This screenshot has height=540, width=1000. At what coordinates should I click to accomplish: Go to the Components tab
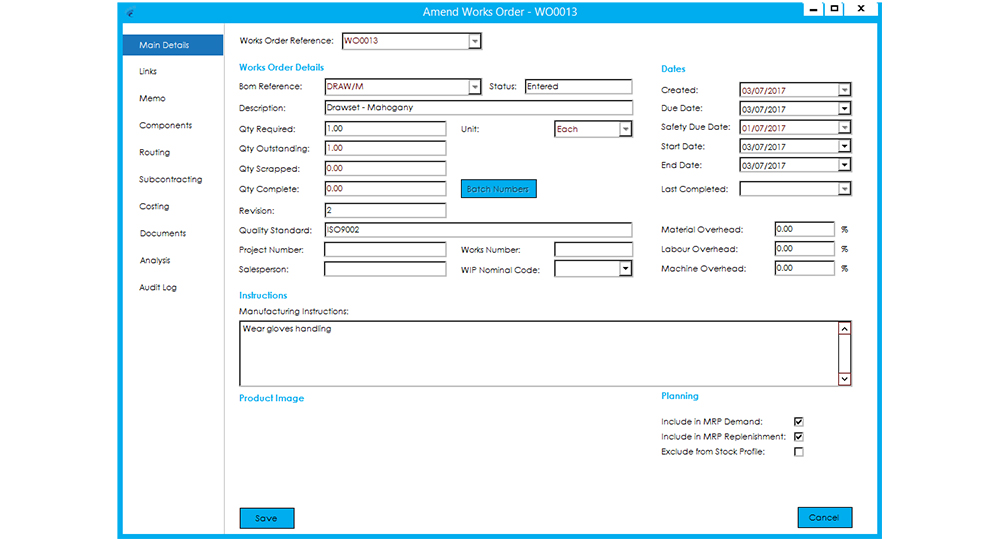[x=166, y=126]
